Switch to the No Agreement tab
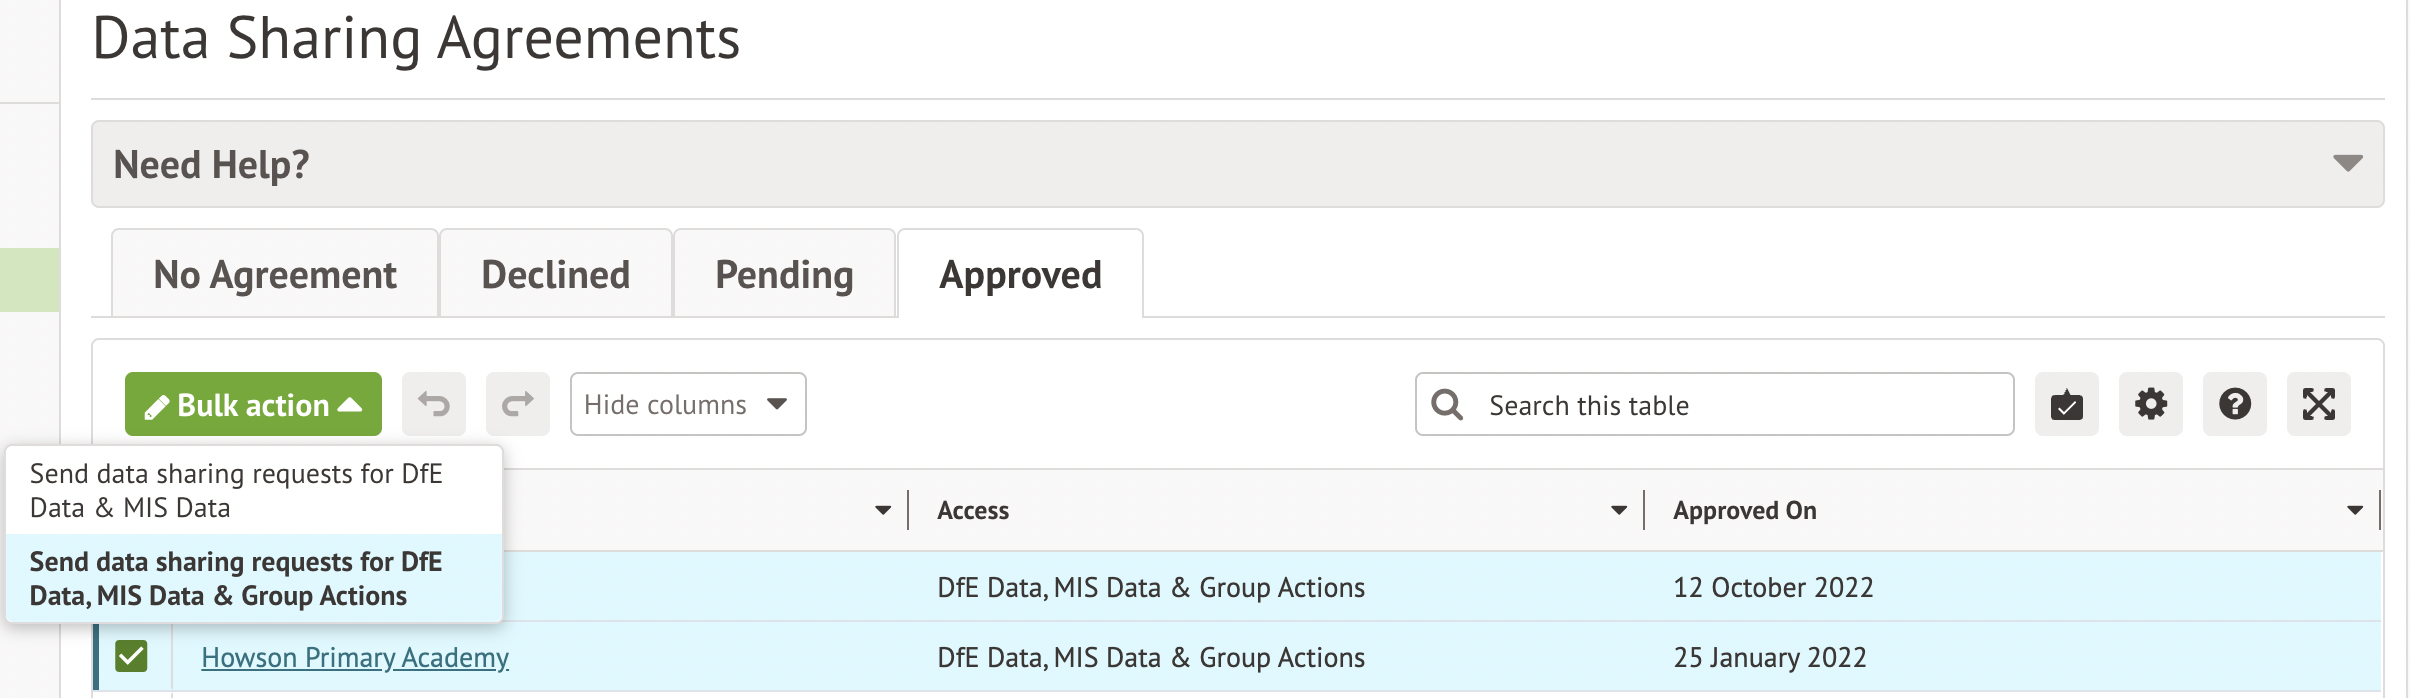The image size is (2410, 698). (x=275, y=274)
